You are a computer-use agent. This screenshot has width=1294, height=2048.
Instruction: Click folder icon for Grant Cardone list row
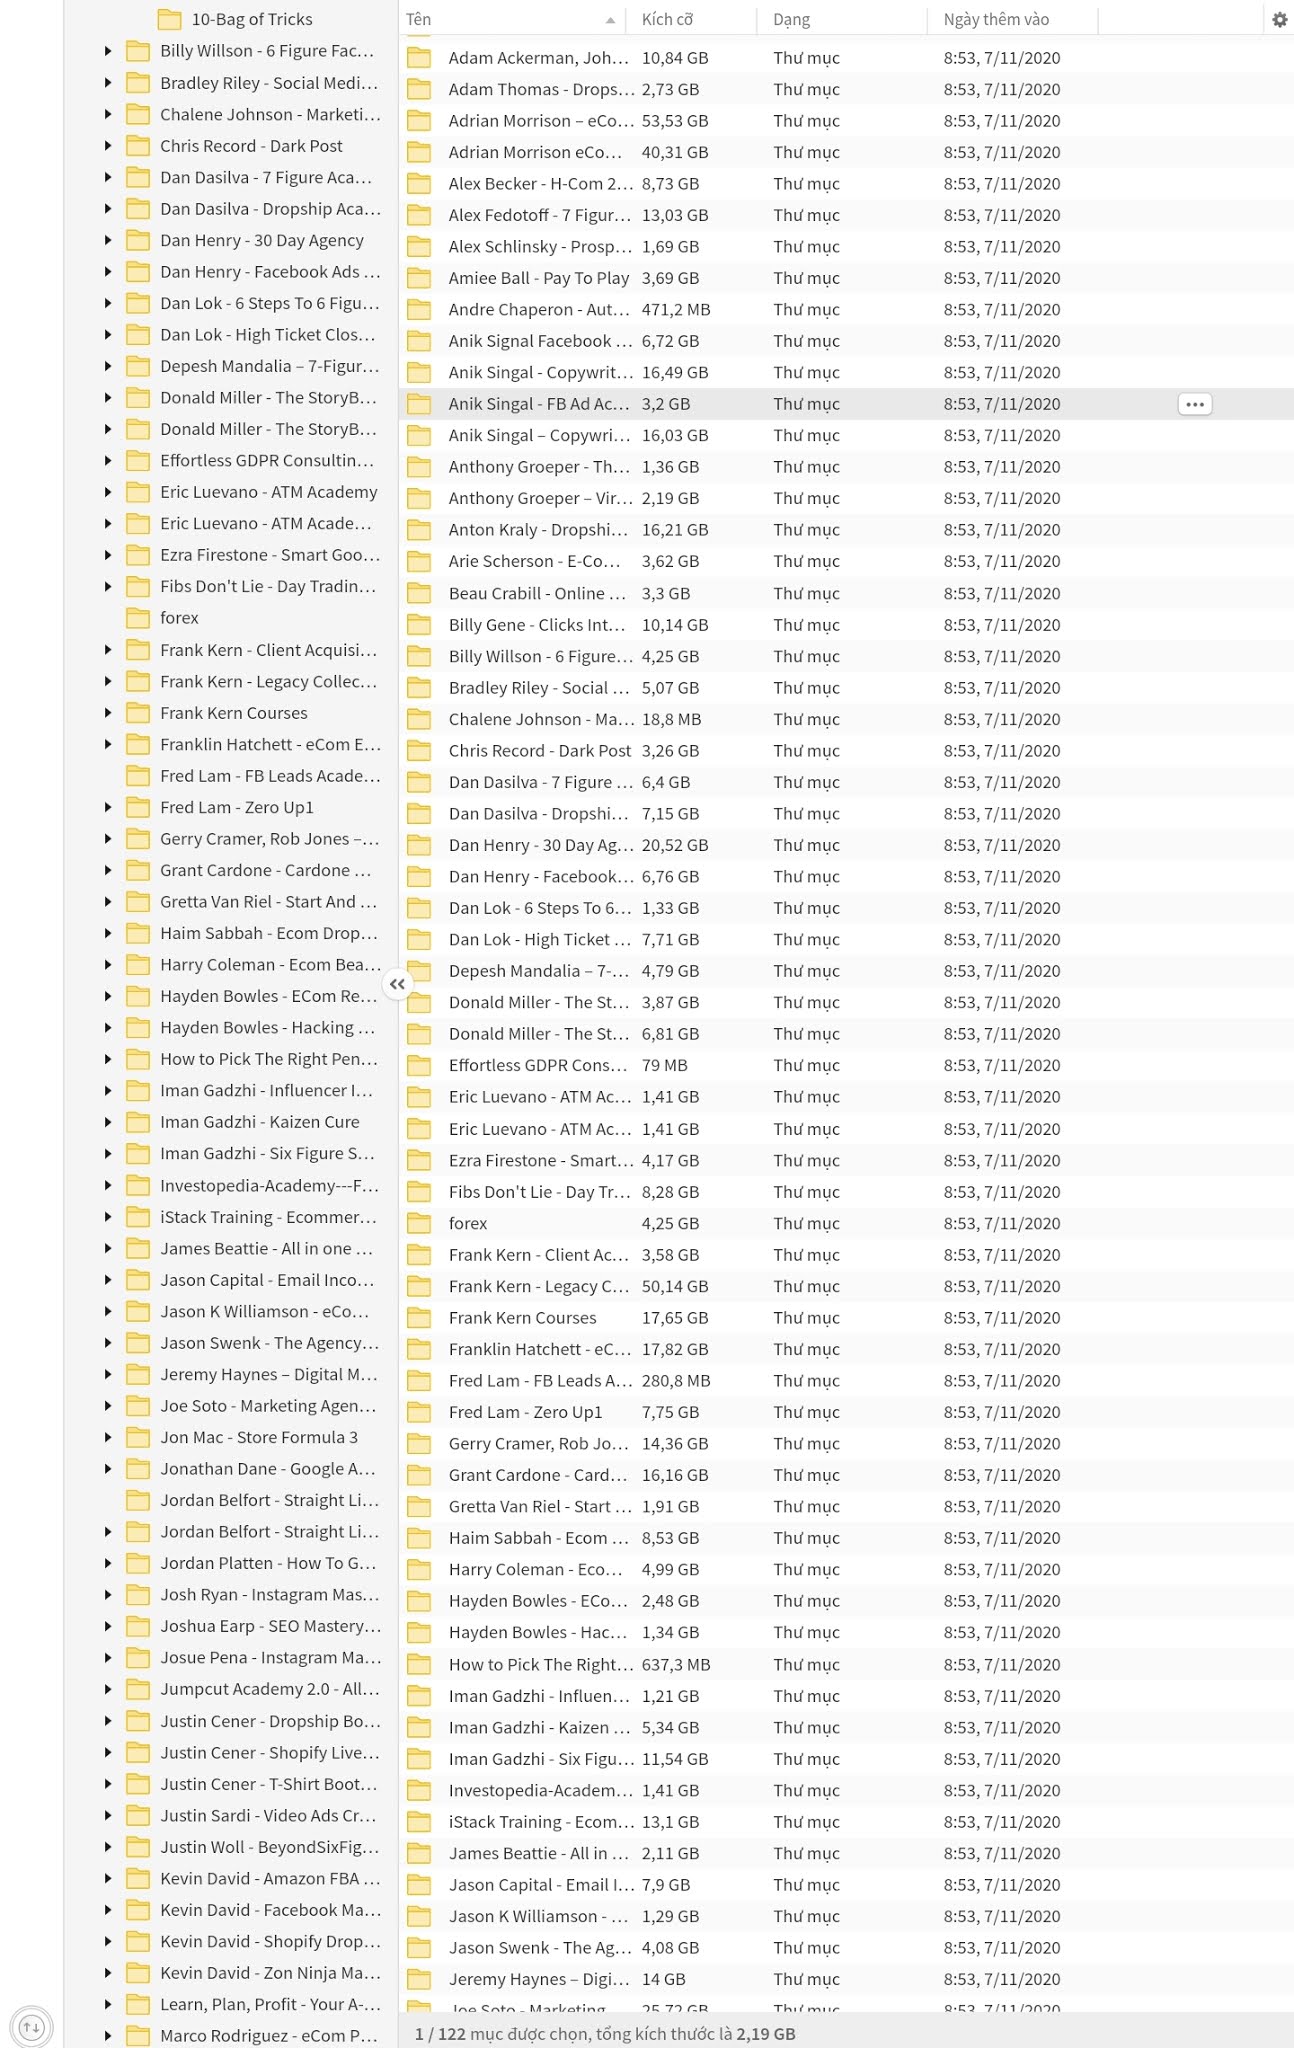[419, 1475]
